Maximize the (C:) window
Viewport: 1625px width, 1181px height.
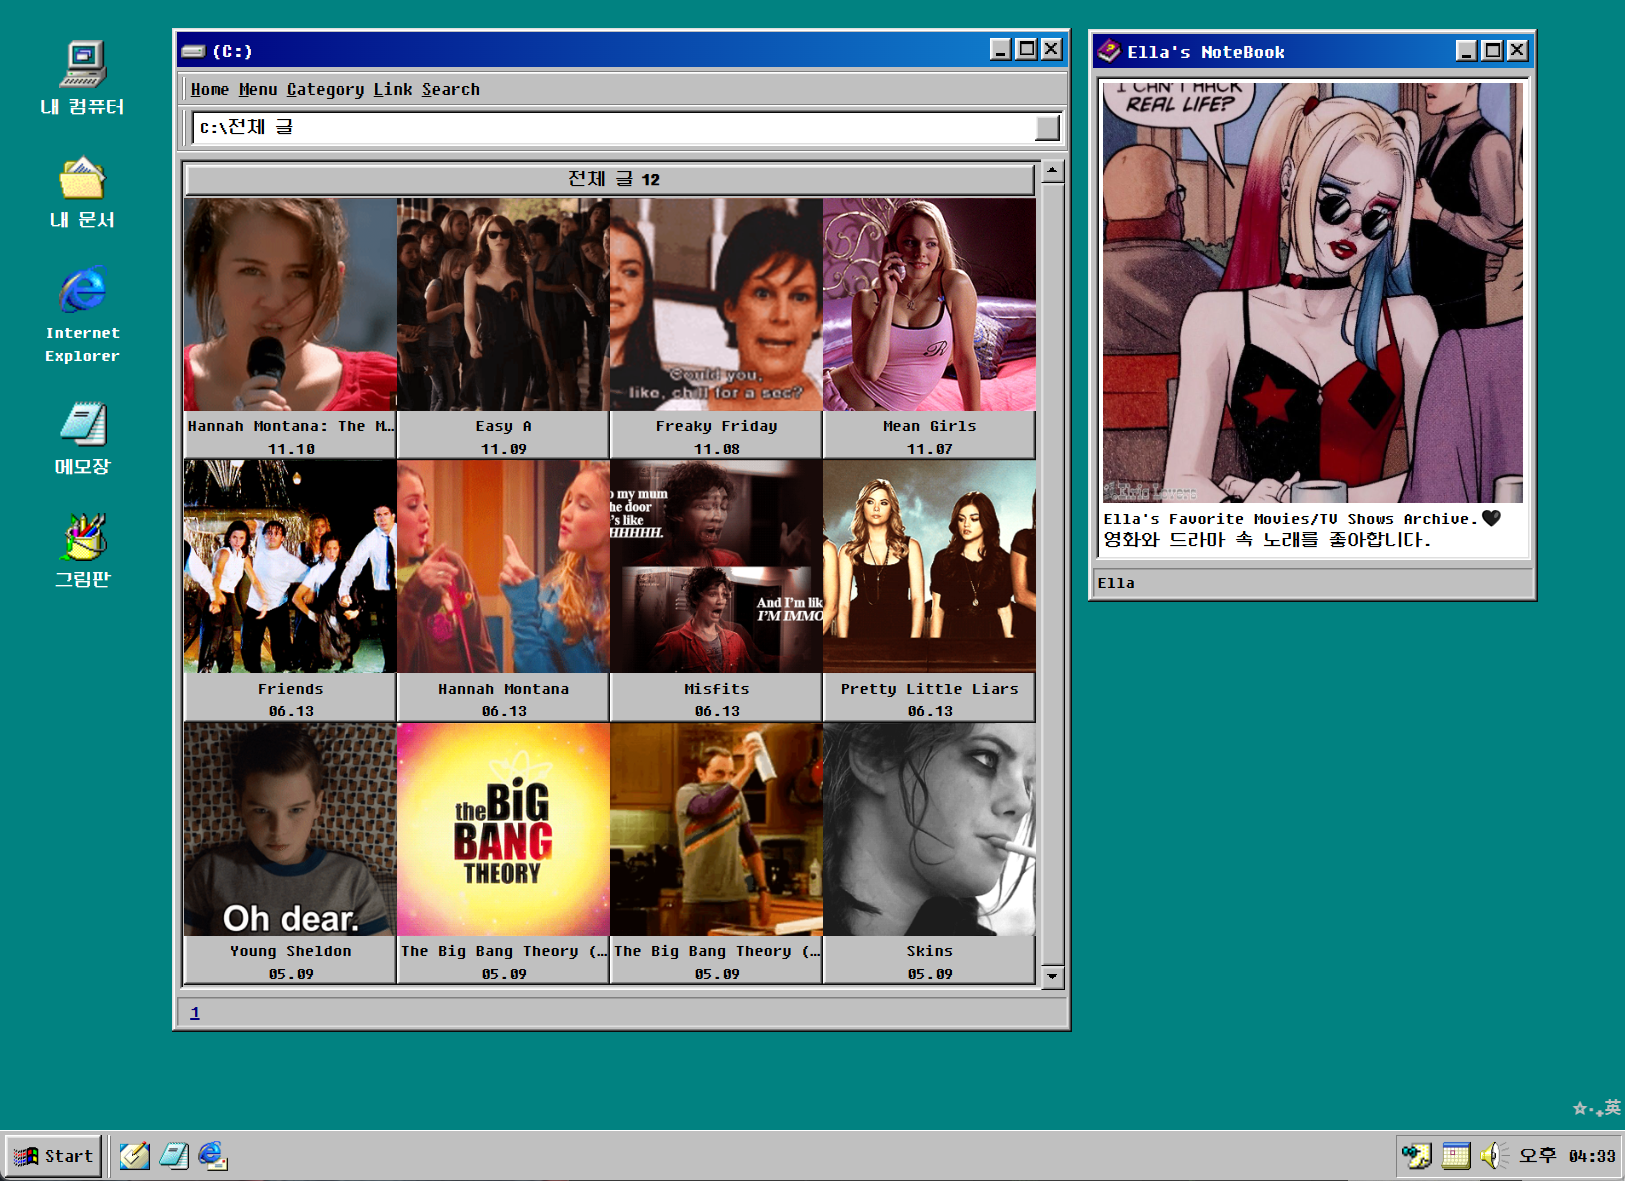1026,49
